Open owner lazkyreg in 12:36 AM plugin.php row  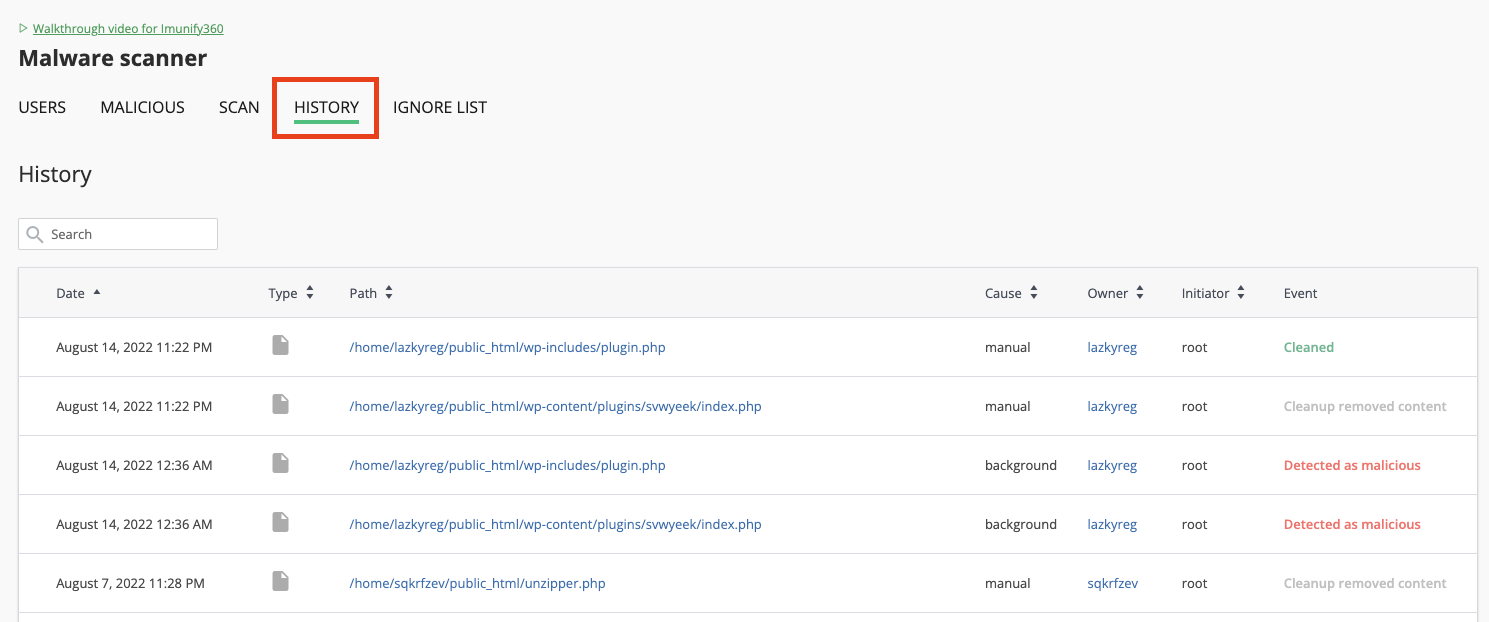point(1112,465)
